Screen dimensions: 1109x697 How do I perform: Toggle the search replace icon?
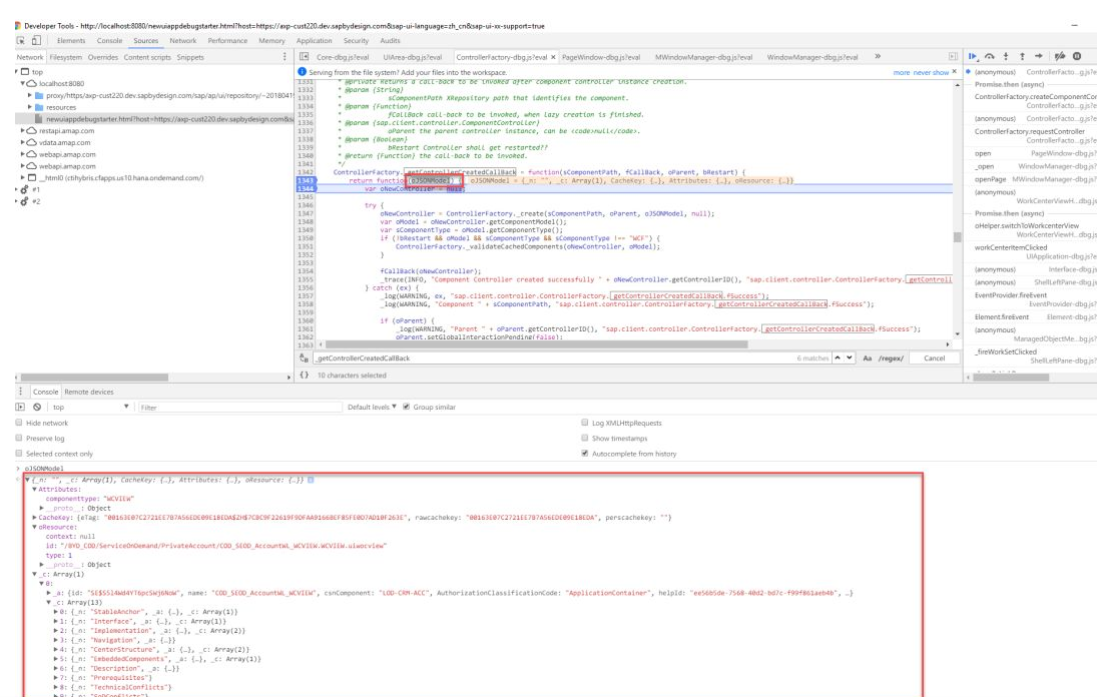click(304, 358)
